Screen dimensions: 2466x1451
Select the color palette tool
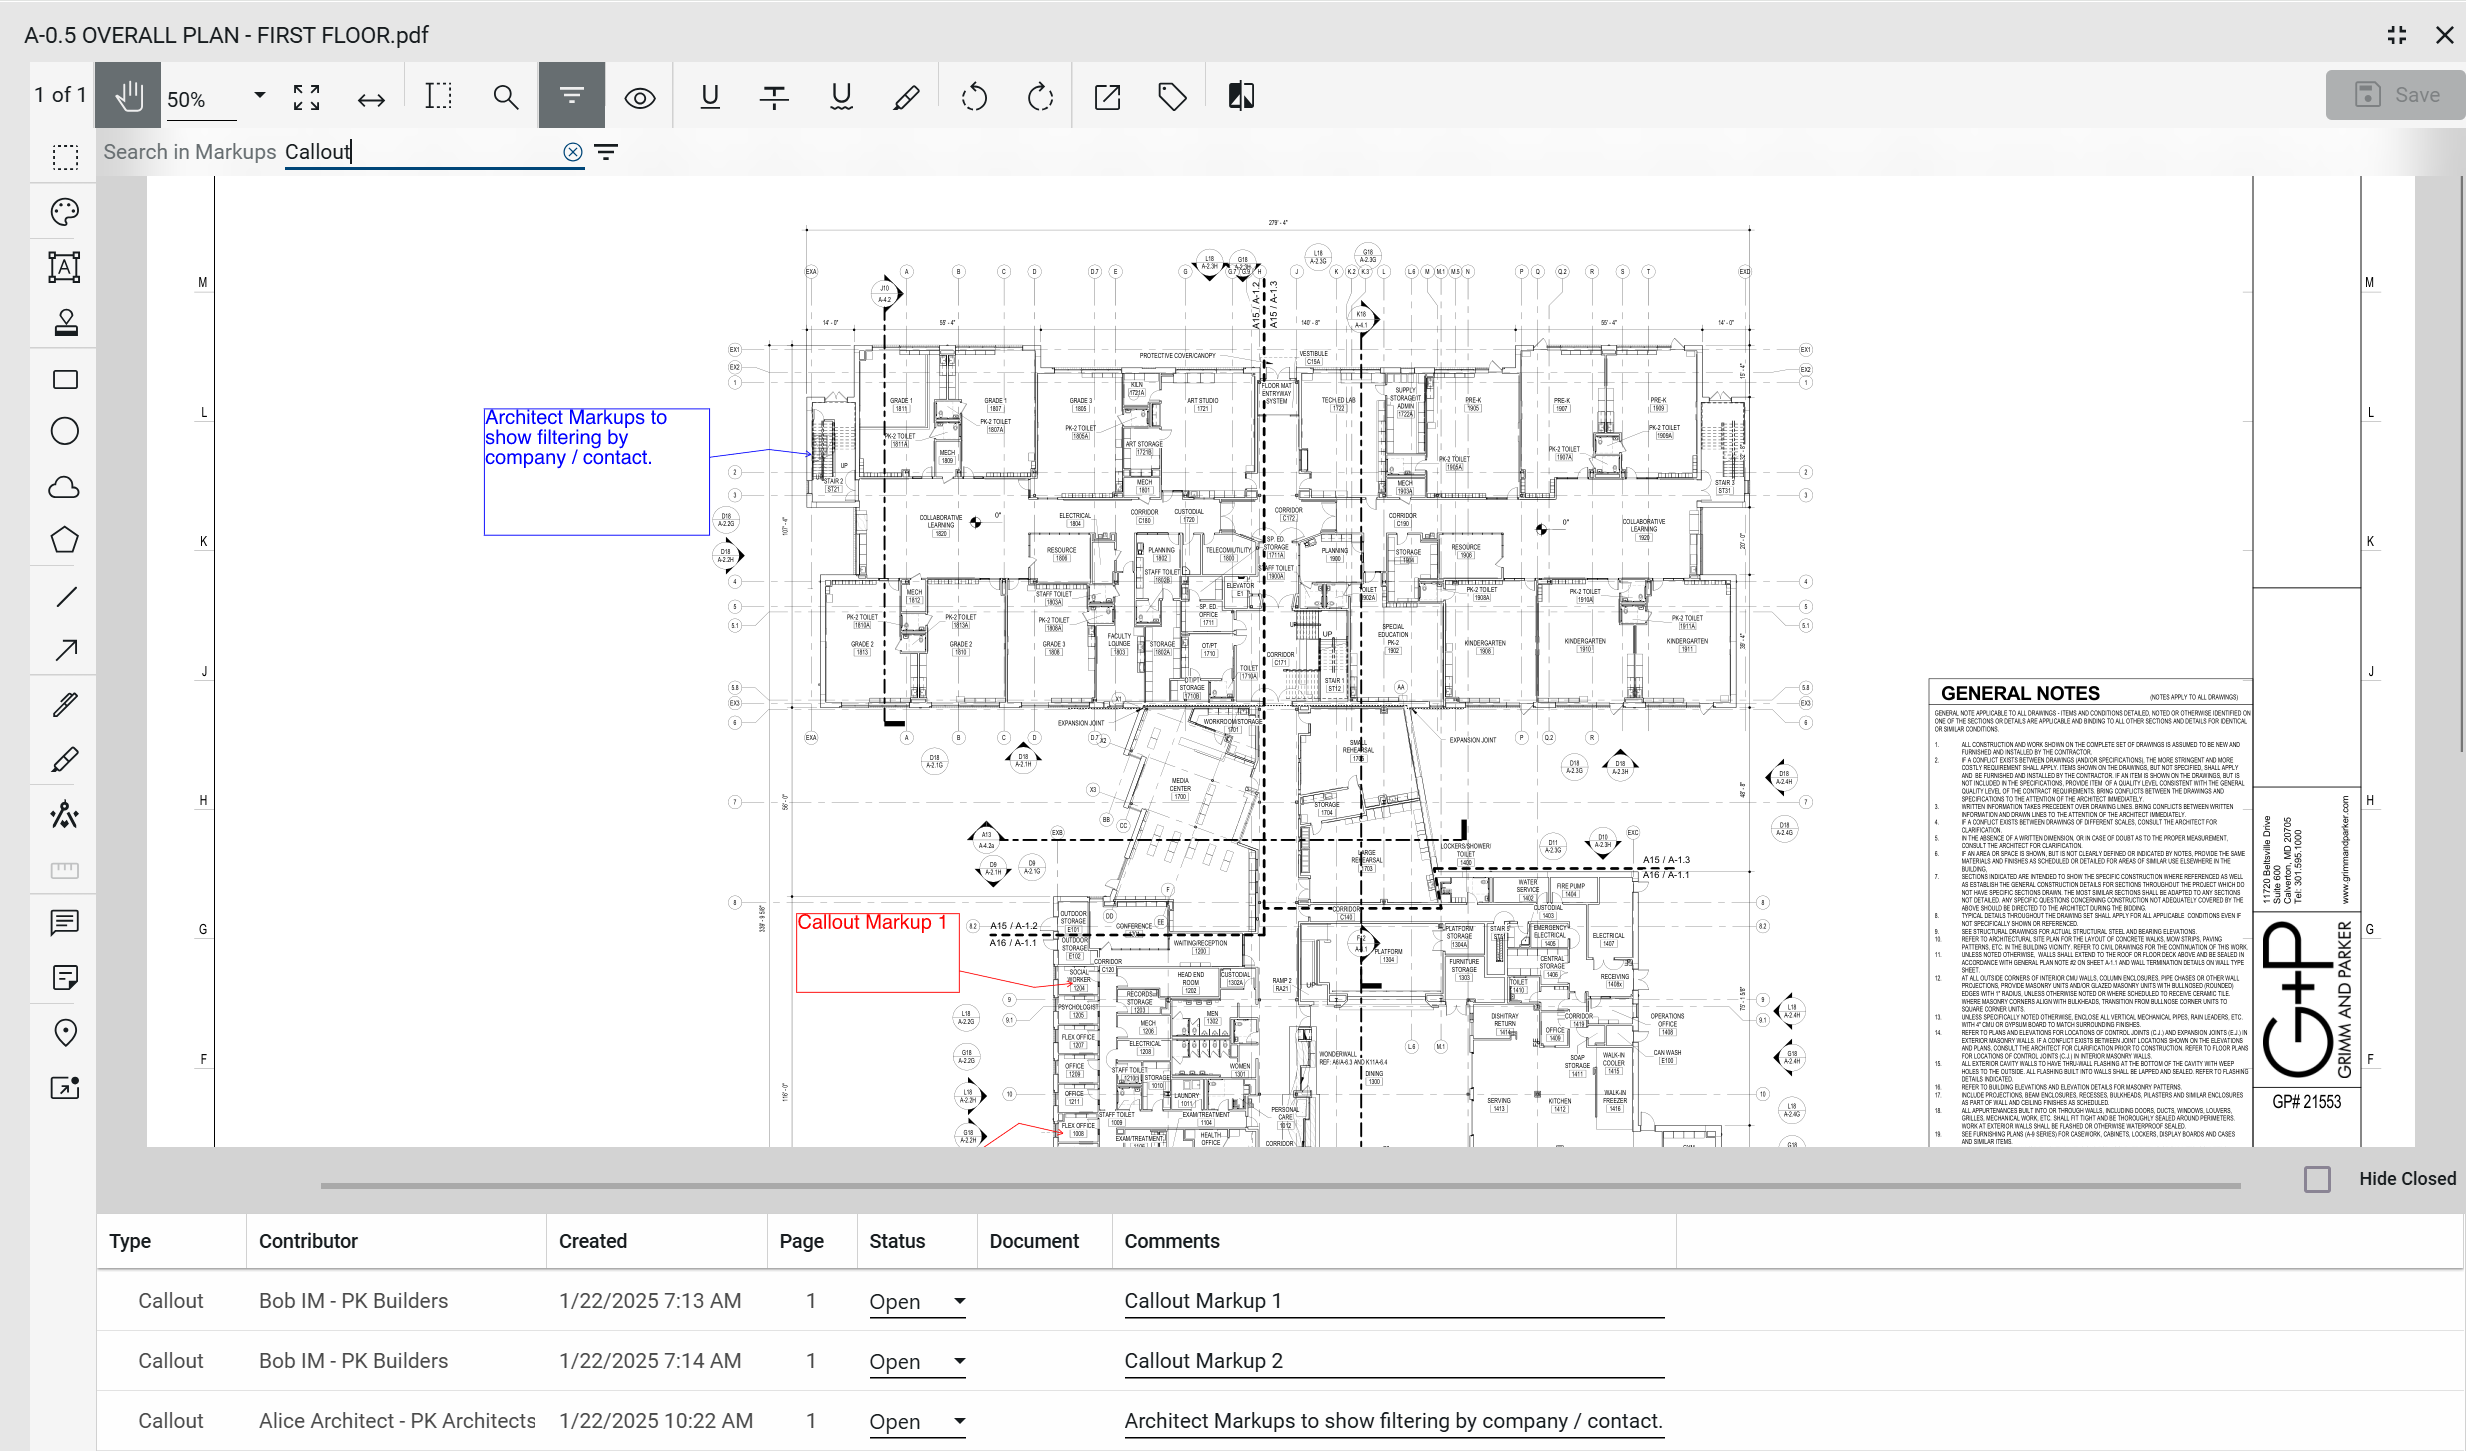[65, 212]
